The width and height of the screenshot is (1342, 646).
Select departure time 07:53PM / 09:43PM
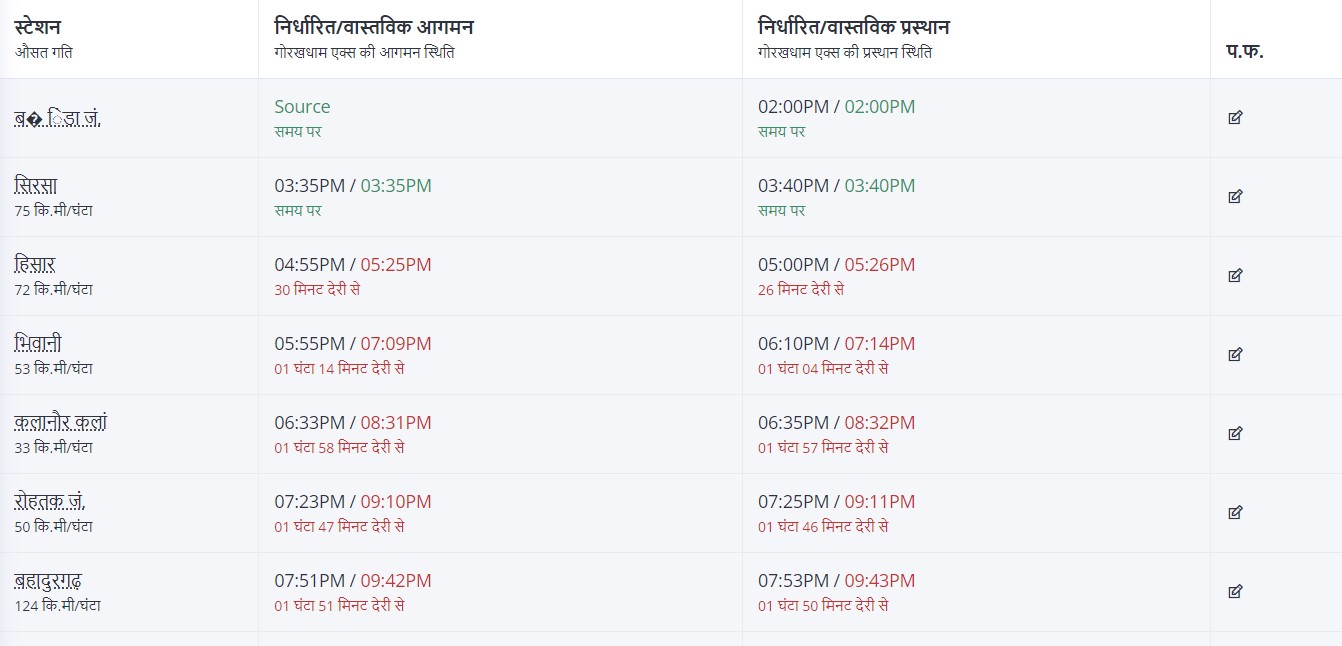point(836,581)
